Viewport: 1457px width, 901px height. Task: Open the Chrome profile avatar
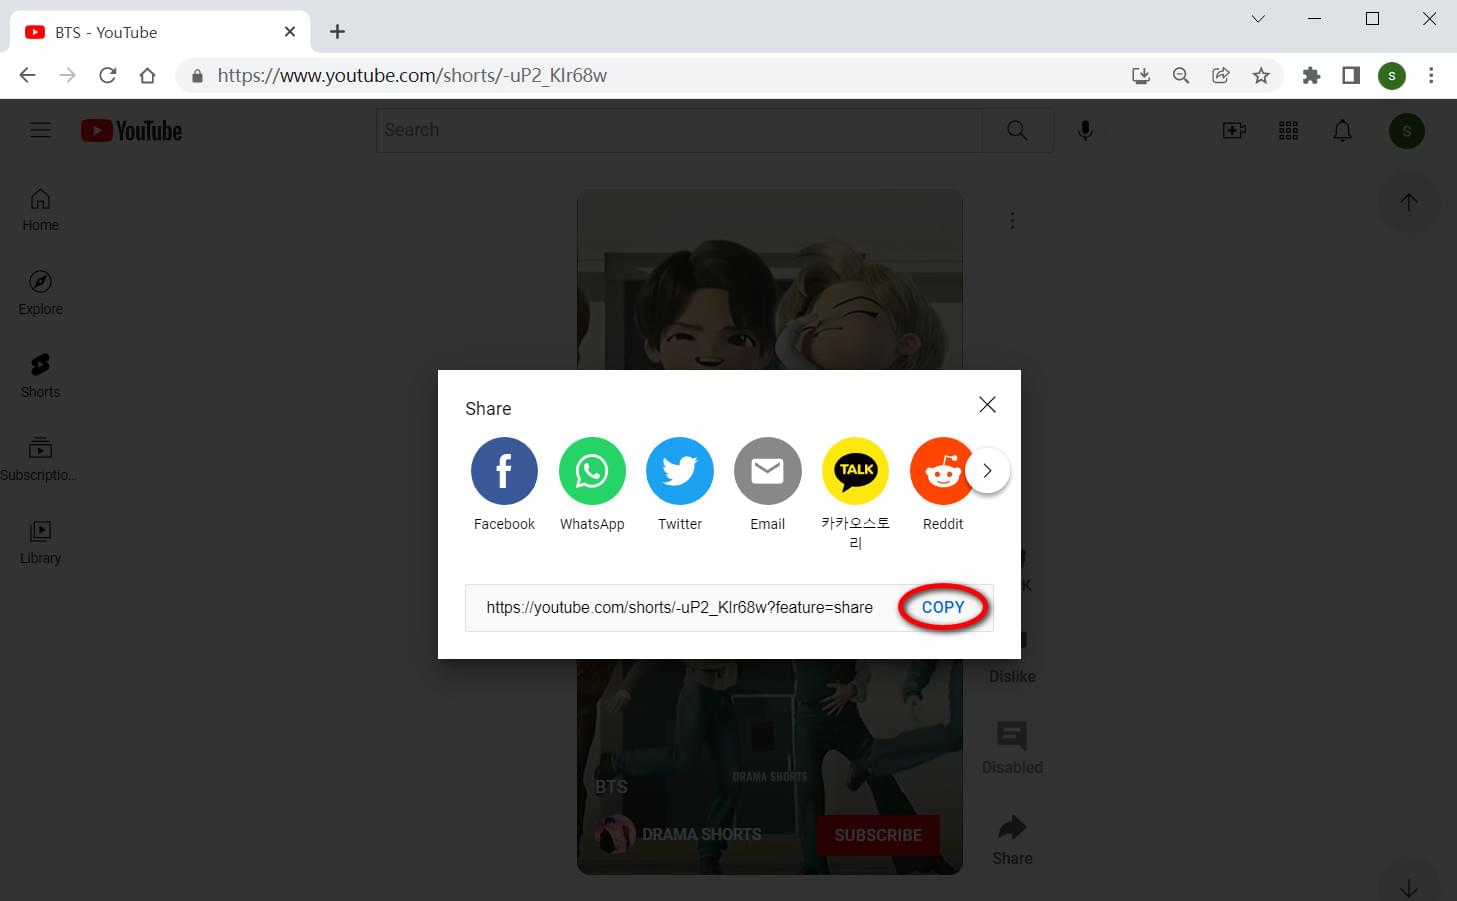(x=1392, y=75)
